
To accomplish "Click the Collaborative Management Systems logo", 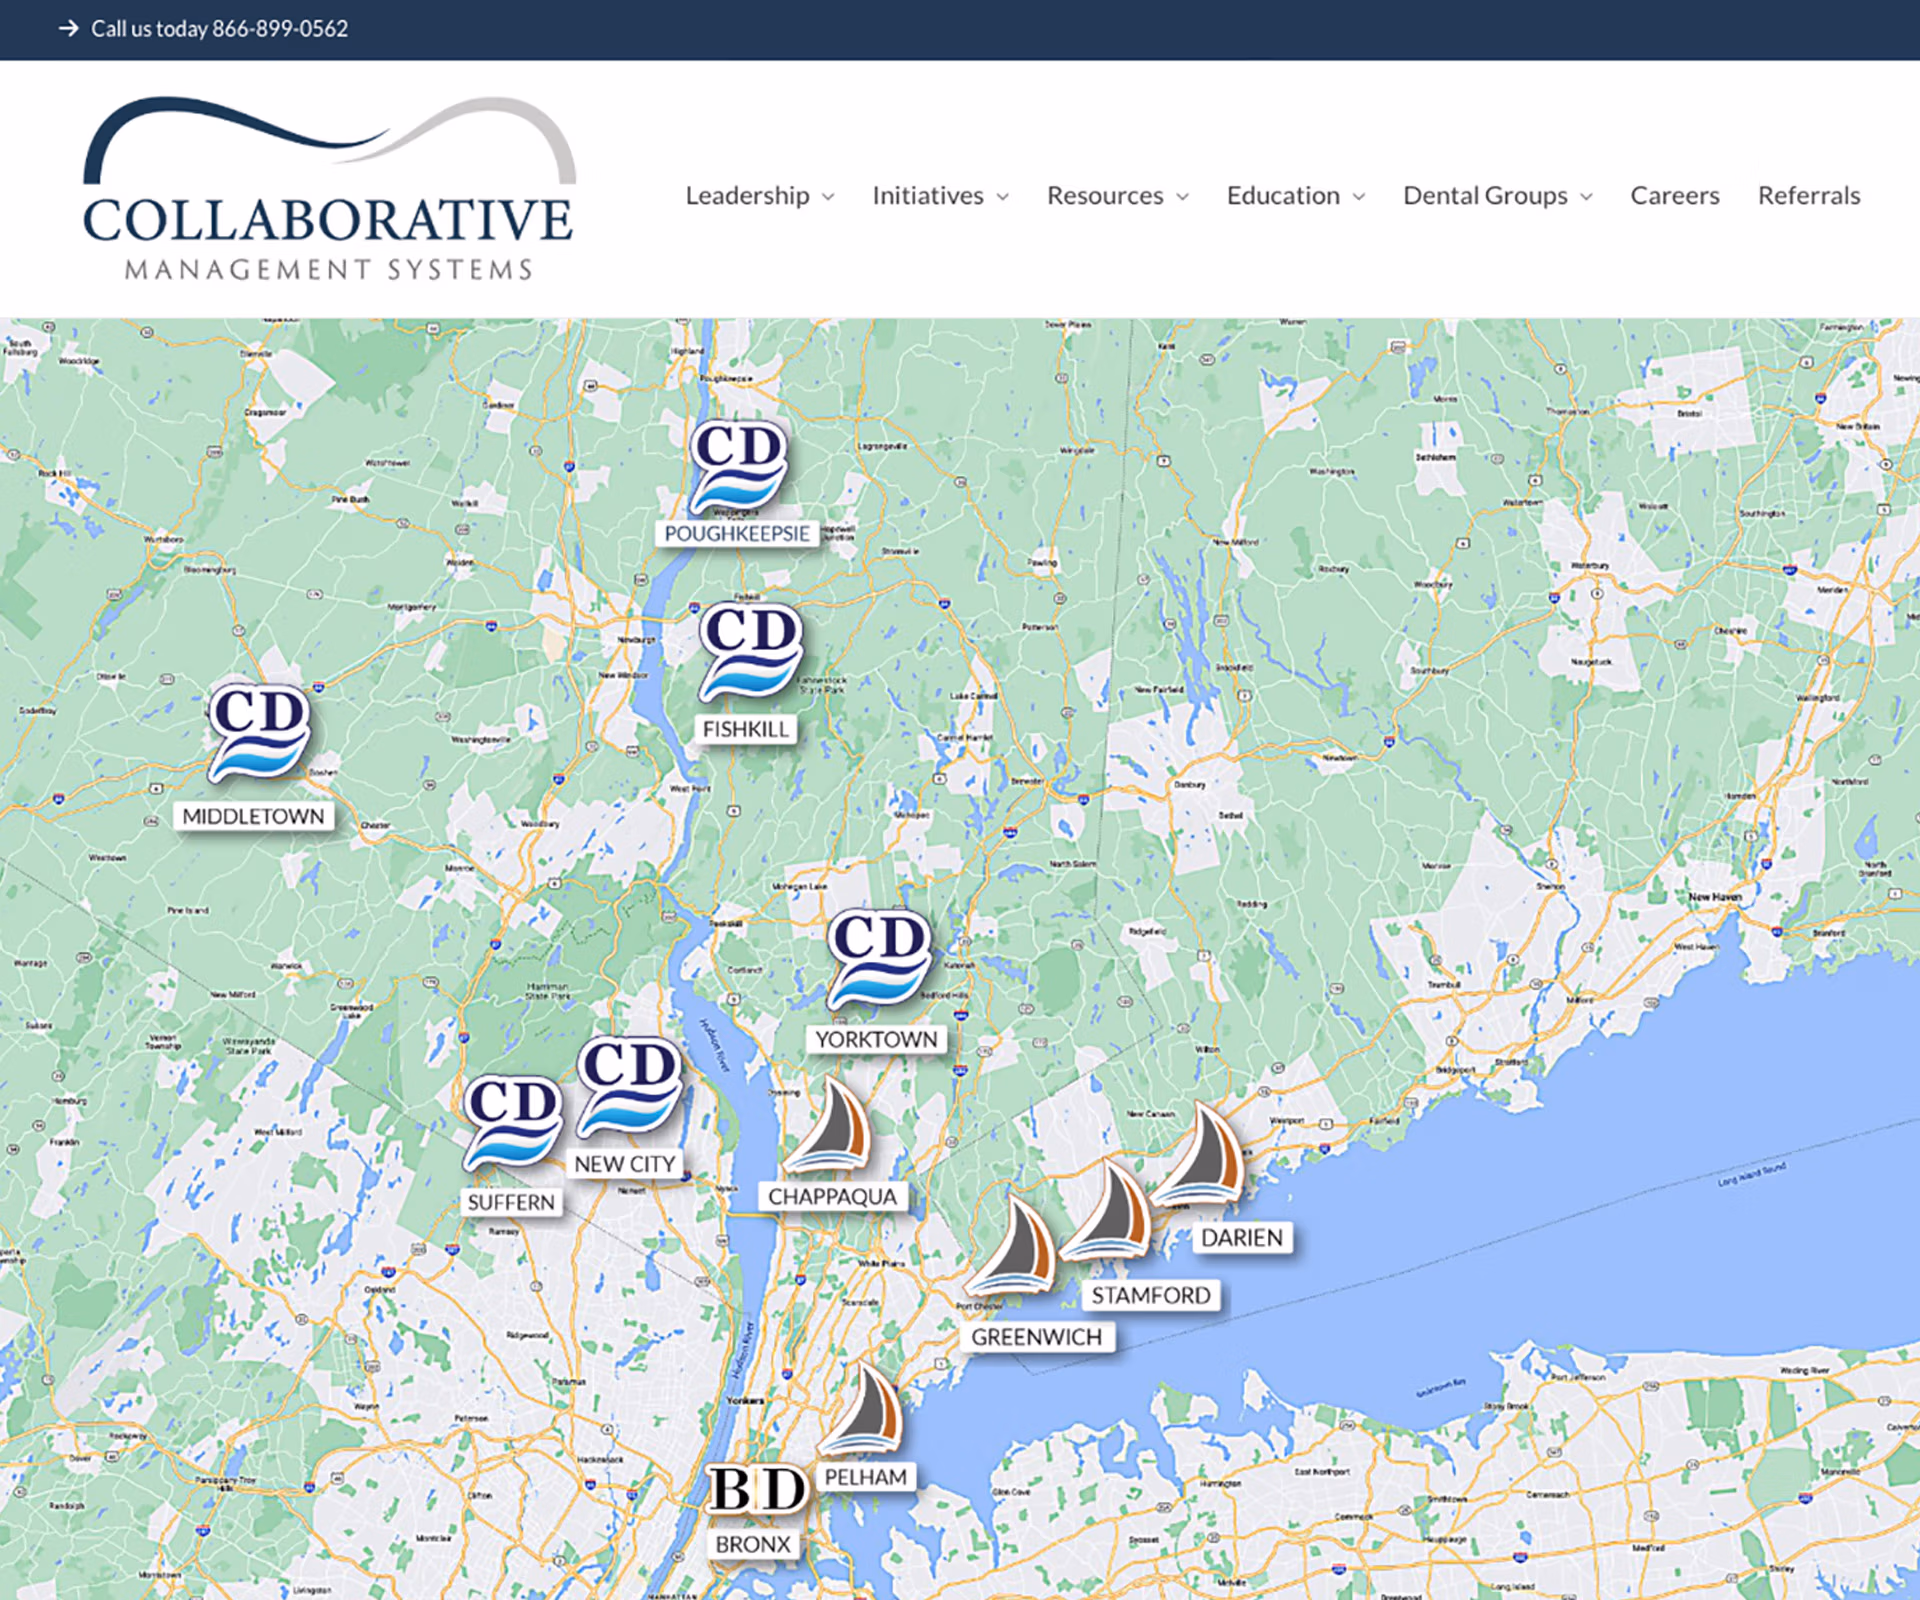I will pos(329,190).
